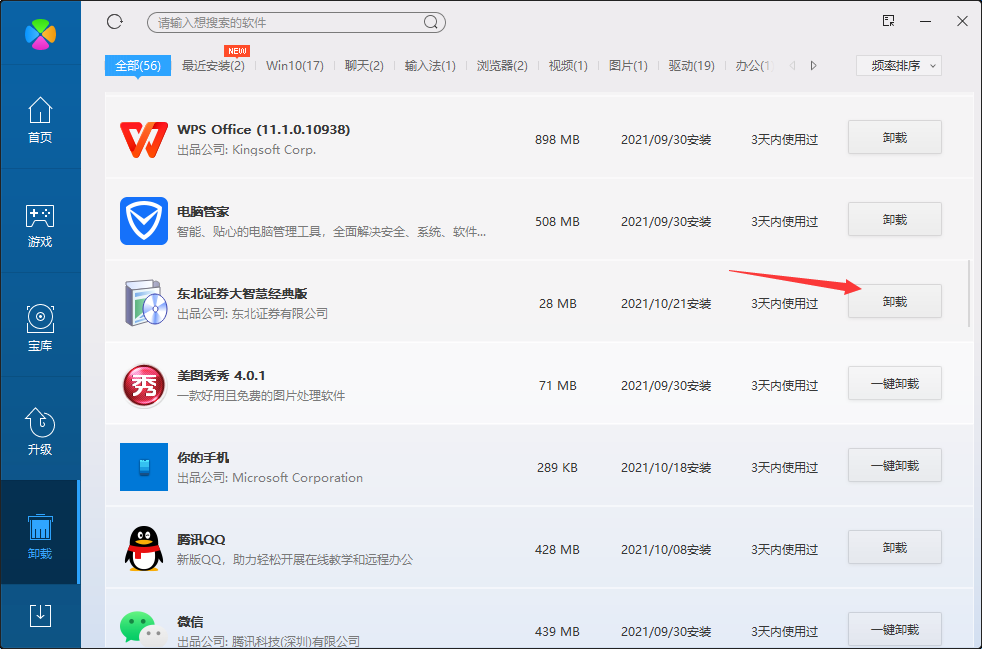The image size is (982, 649).
Task: Click the WPS Office (11.1.0.10938) title
Action: point(264,130)
